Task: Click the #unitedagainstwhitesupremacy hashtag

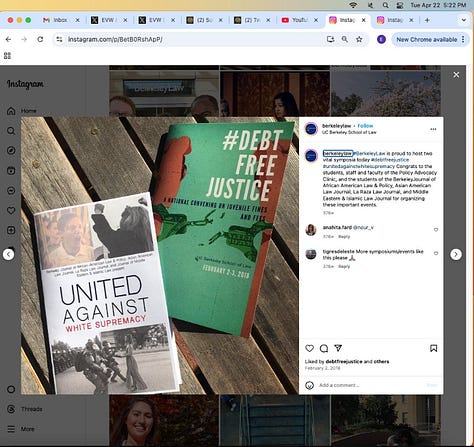Action: click(359, 166)
